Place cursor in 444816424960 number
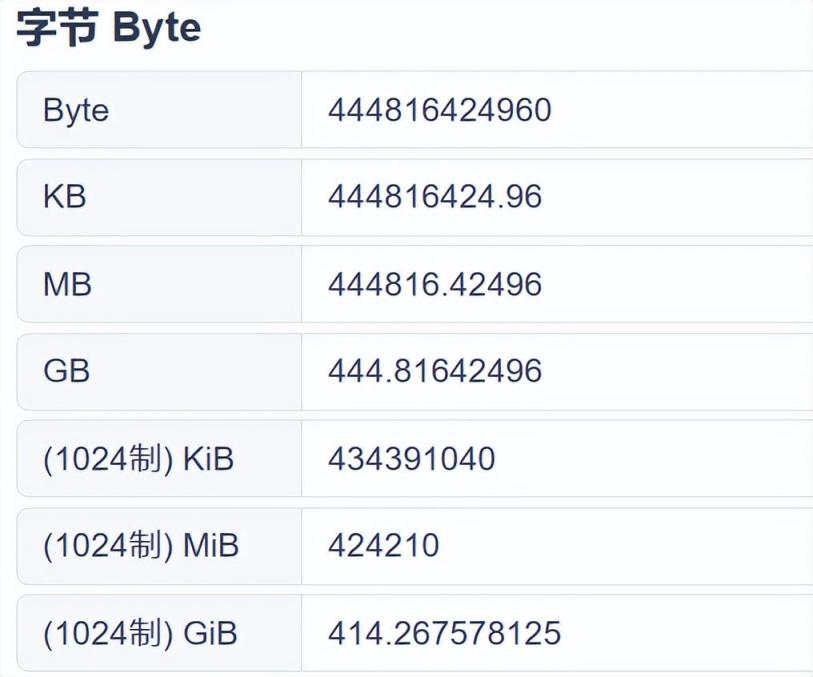Image resolution: width=813 pixels, height=677 pixels. pyautogui.click(x=439, y=109)
